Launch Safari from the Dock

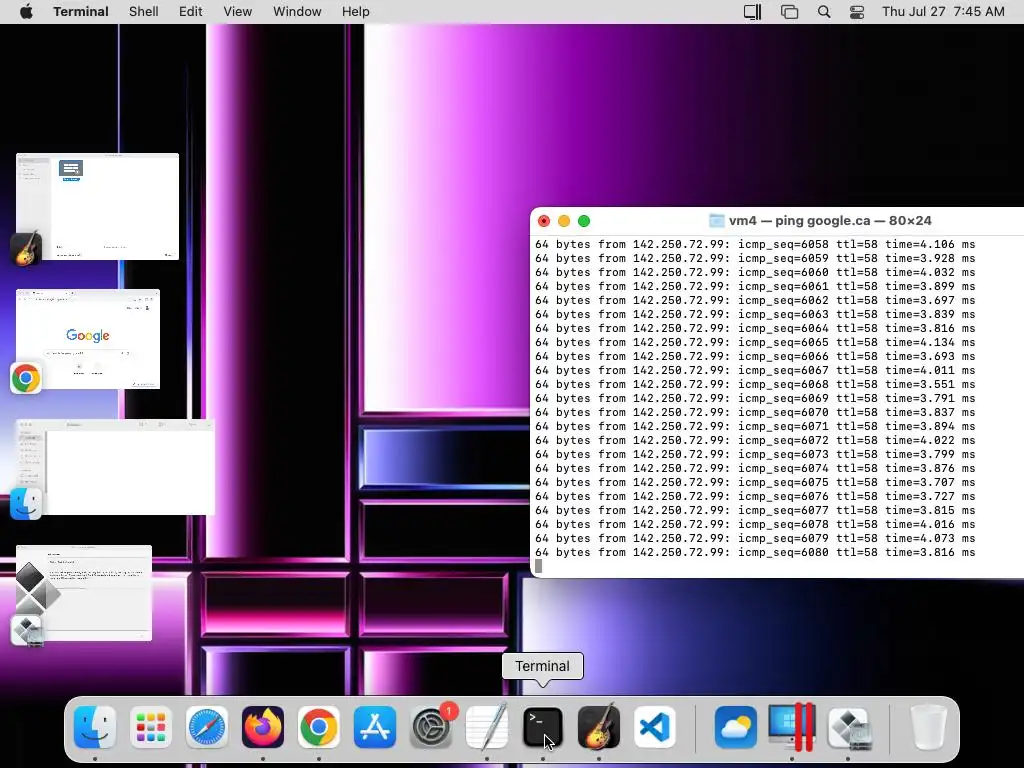click(207, 727)
